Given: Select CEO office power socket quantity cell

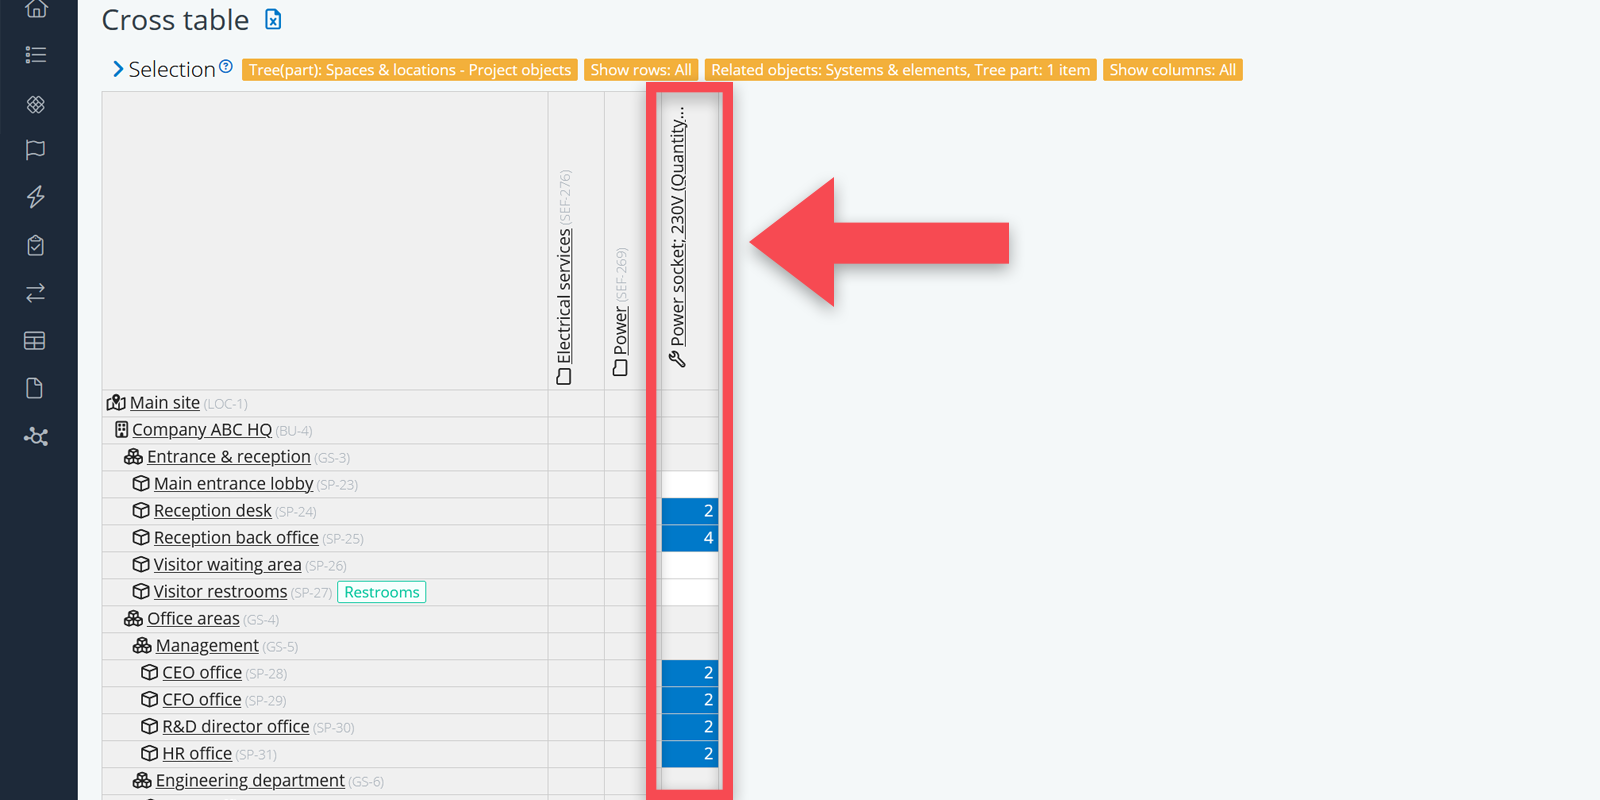Looking at the screenshot, I should click(x=690, y=673).
